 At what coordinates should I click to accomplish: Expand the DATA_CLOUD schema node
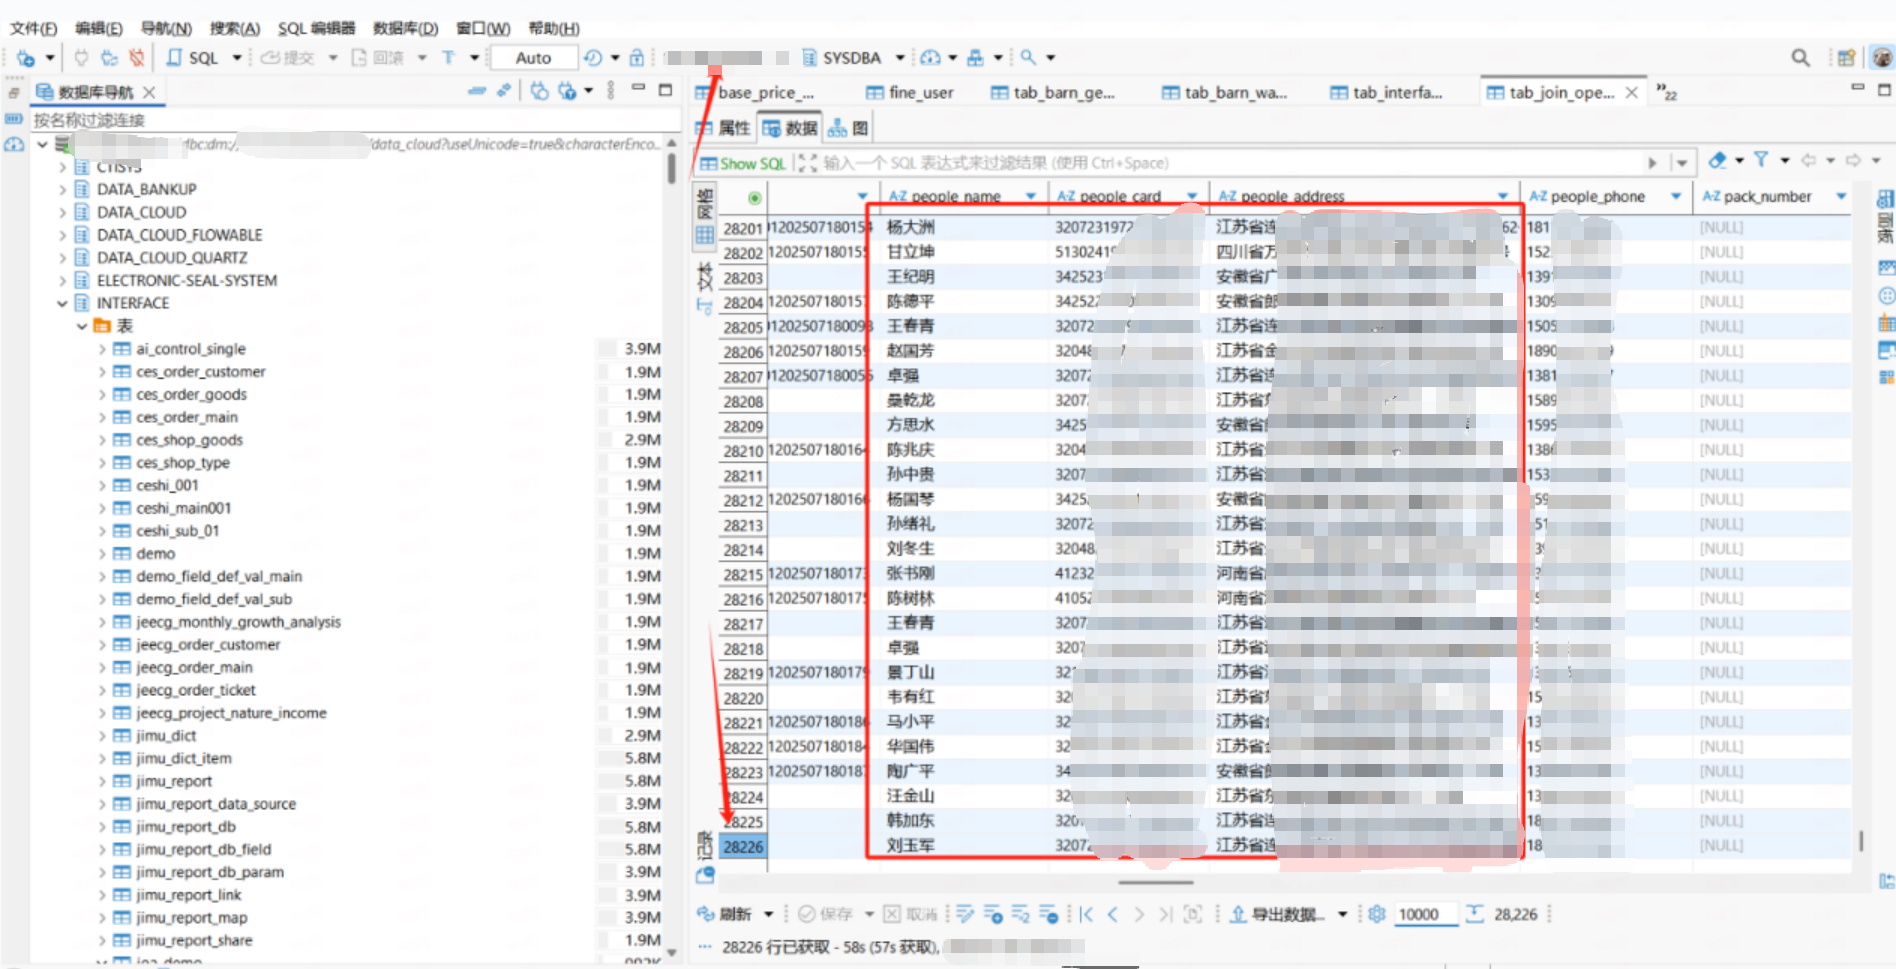coord(63,212)
